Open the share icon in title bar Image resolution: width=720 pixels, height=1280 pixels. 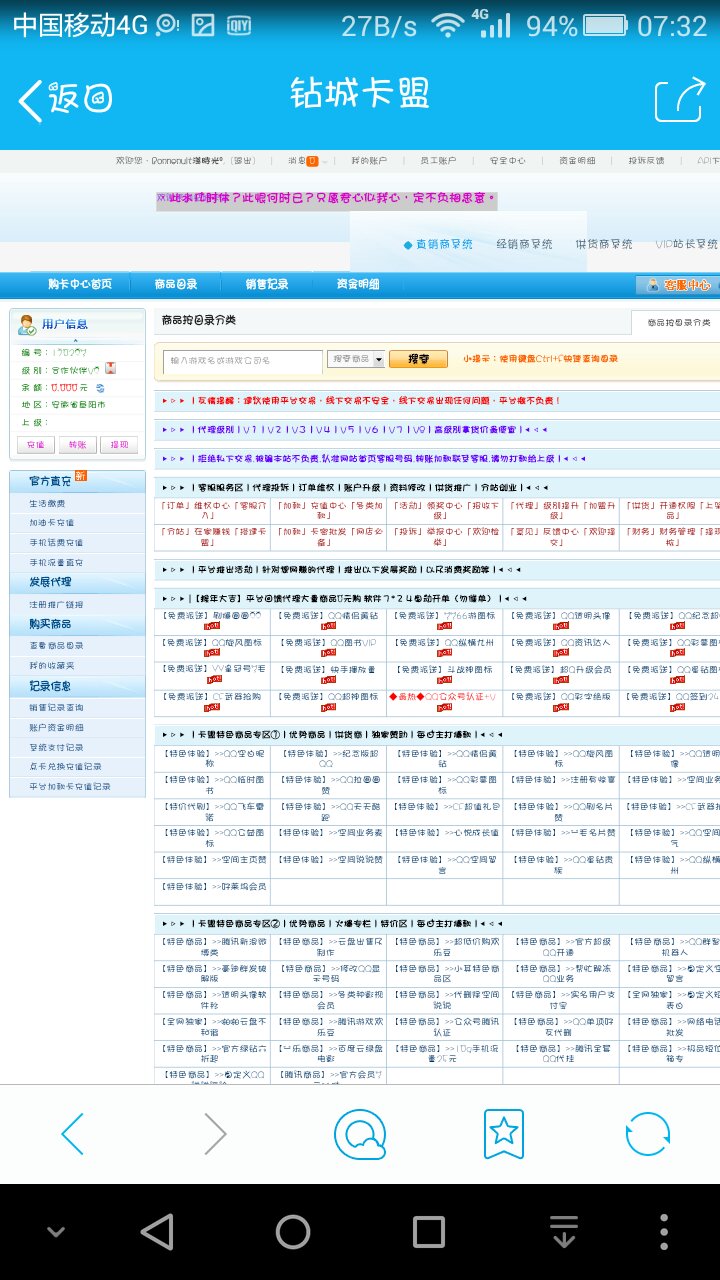pos(679,99)
